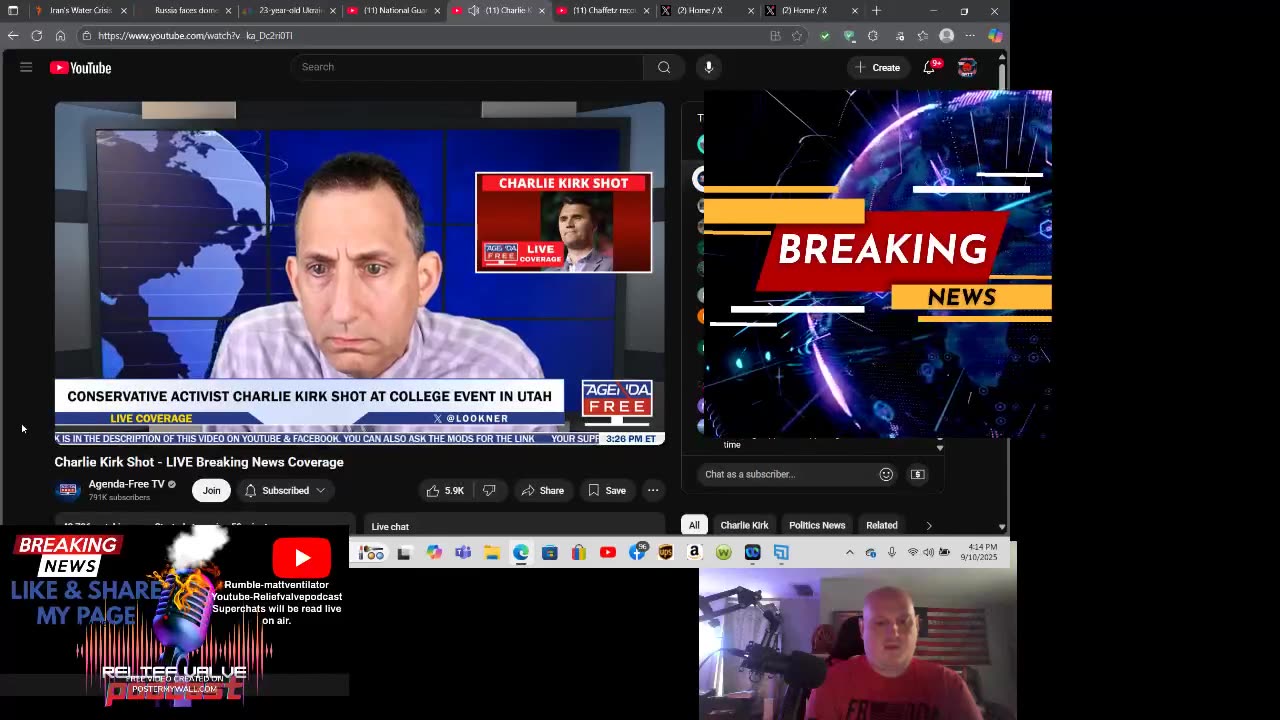Click the Live chat header label

click(x=390, y=527)
